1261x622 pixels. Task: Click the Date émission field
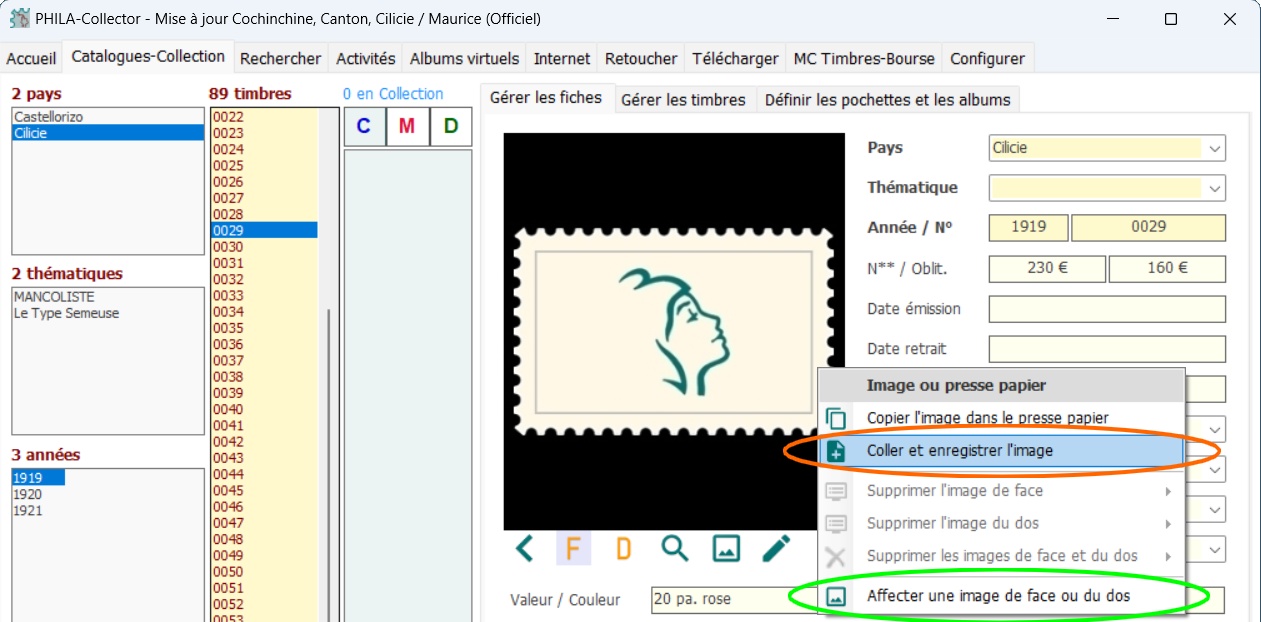coord(1107,309)
